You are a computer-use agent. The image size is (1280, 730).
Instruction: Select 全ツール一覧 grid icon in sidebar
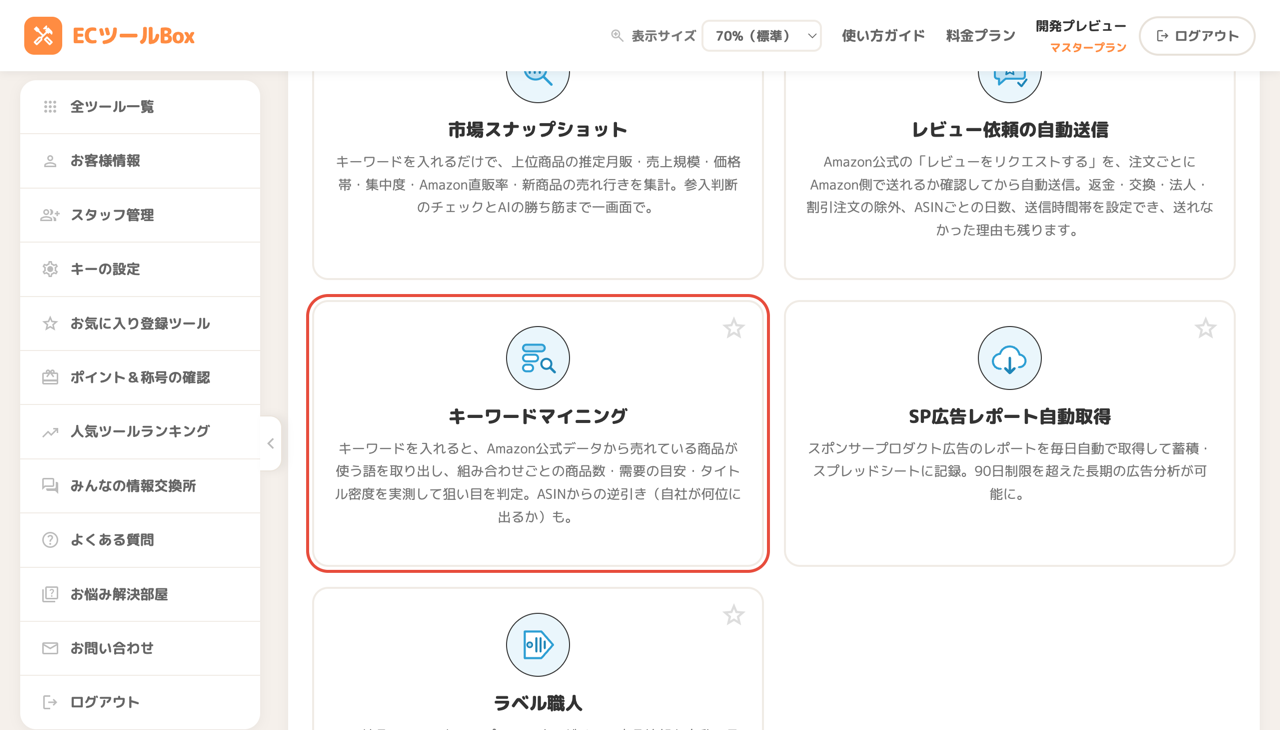[50, 107]
